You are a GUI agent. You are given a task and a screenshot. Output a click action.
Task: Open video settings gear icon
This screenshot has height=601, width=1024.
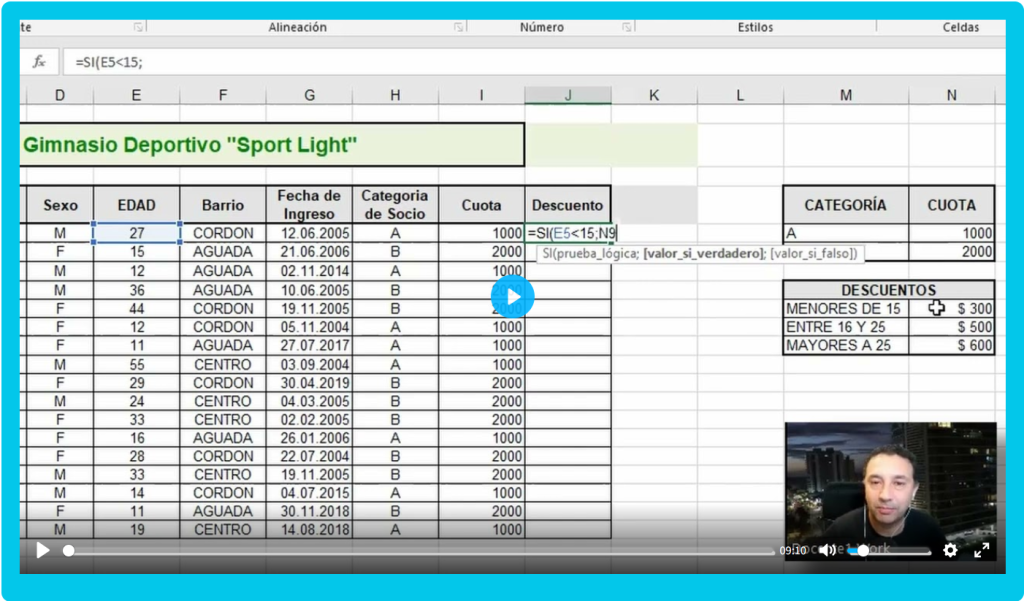pyautogui.click(x=950, y=550)
